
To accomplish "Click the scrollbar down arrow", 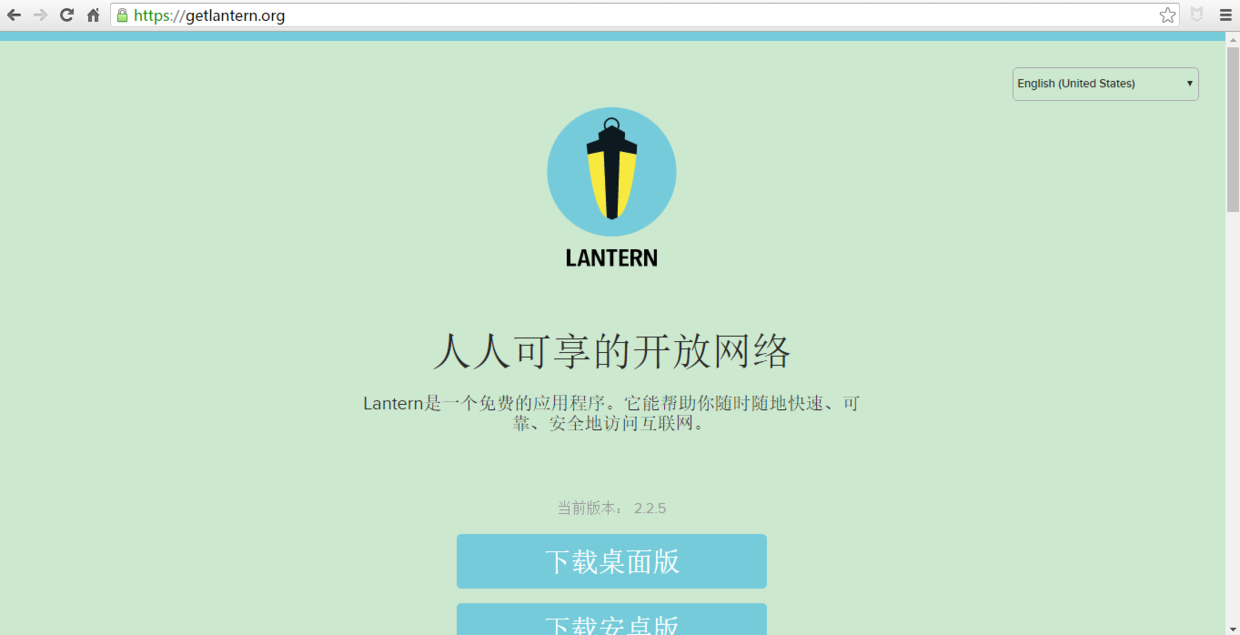I will click(x=1233, y=628).
